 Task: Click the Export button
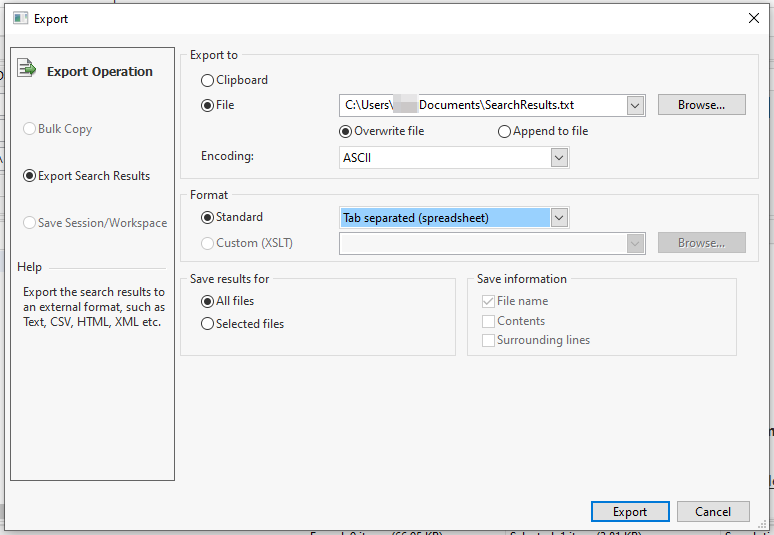pyautogui.click(x=630, y=511)
